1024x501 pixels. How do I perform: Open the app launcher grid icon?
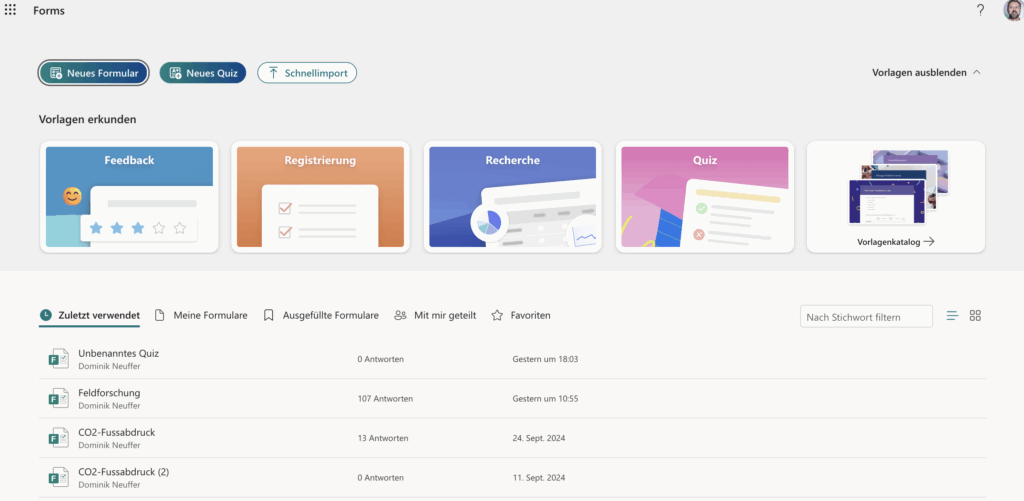(x=10, y=10)
